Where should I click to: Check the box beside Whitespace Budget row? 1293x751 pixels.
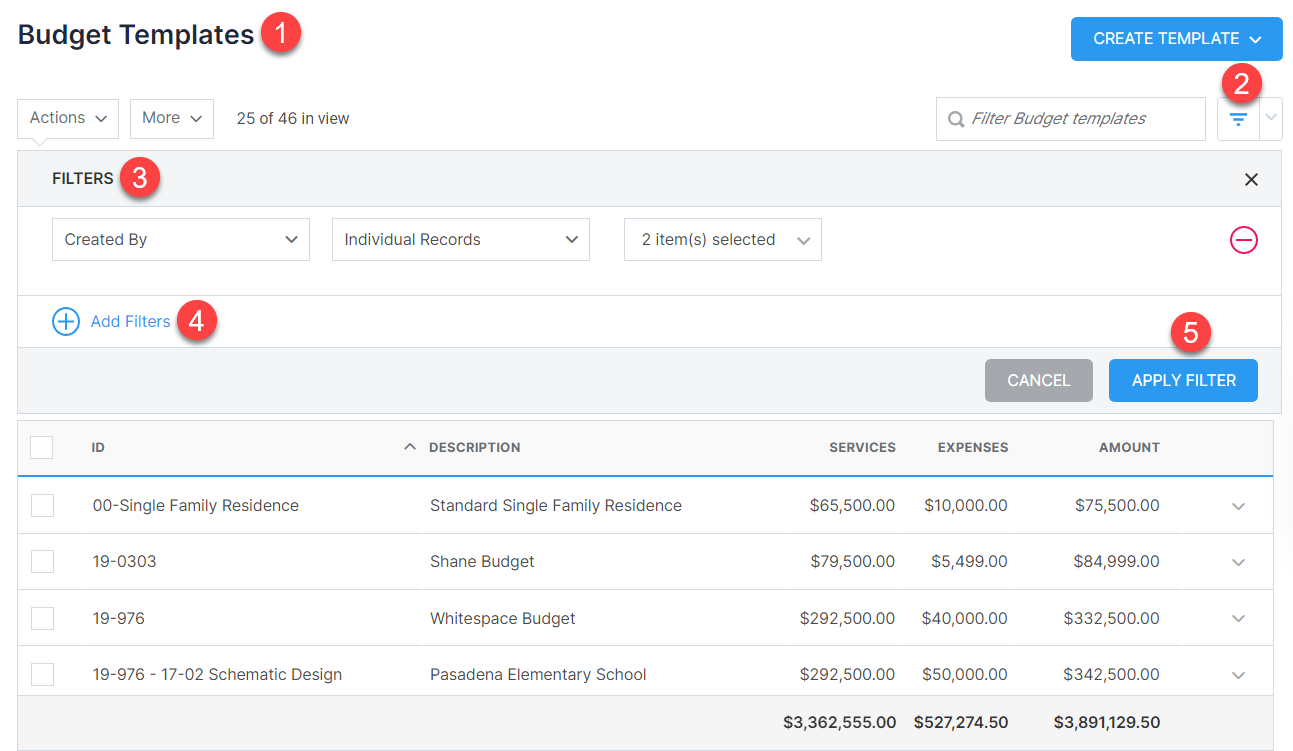pyautogui.click(x=41, y=618)
